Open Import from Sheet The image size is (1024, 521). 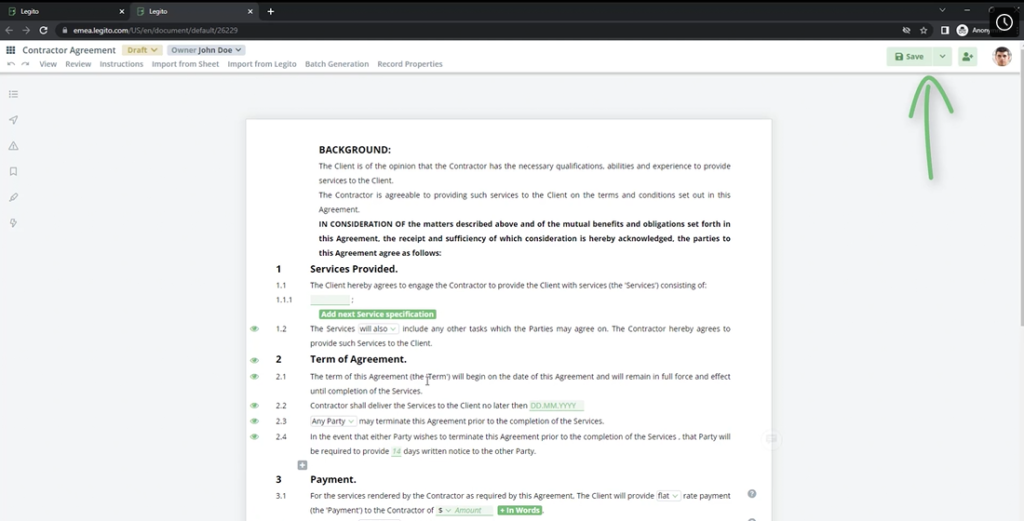pyautogui.click(x=185, y=64)
